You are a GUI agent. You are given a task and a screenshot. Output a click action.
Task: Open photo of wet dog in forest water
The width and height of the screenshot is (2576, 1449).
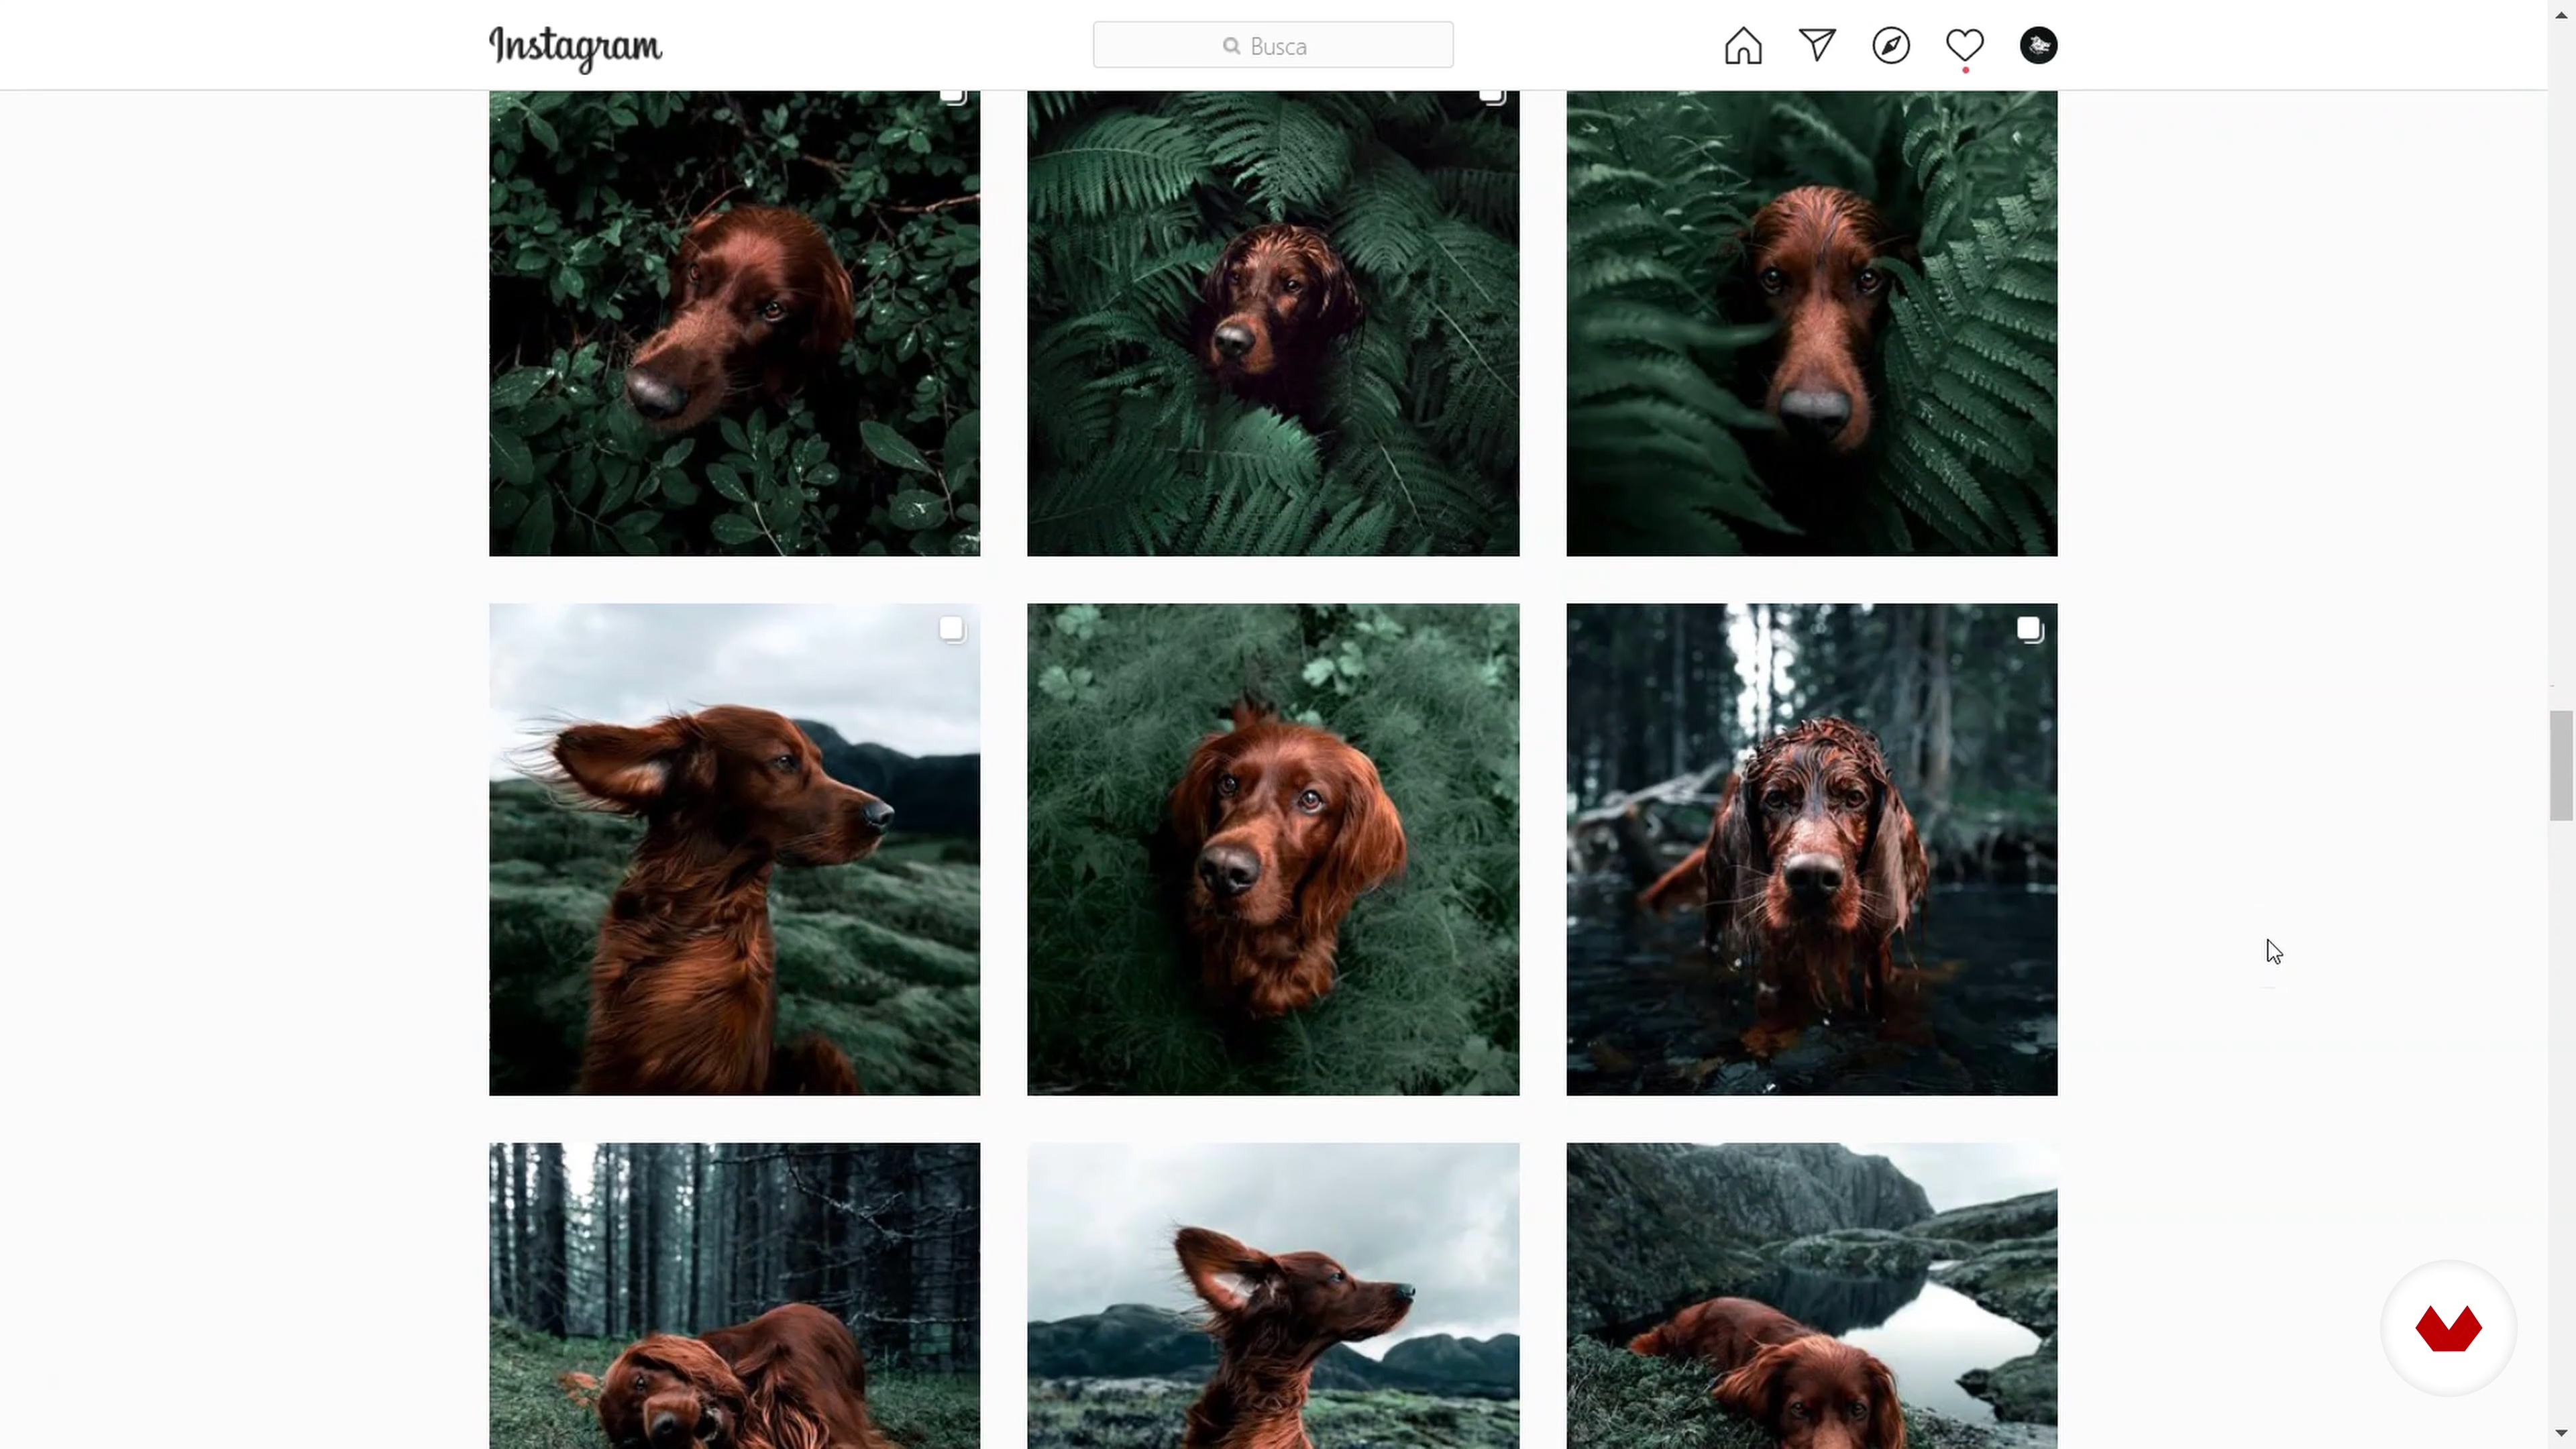tap(1812, 849)
